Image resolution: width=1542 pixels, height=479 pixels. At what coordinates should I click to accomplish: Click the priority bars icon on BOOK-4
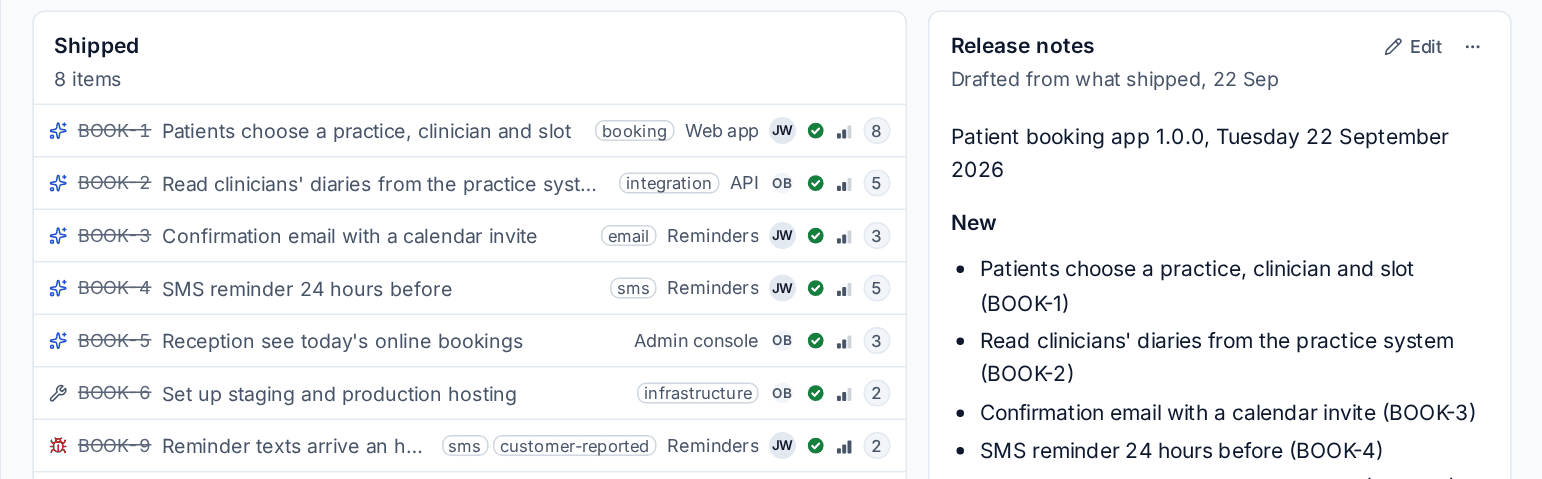(x=844, y=288)
